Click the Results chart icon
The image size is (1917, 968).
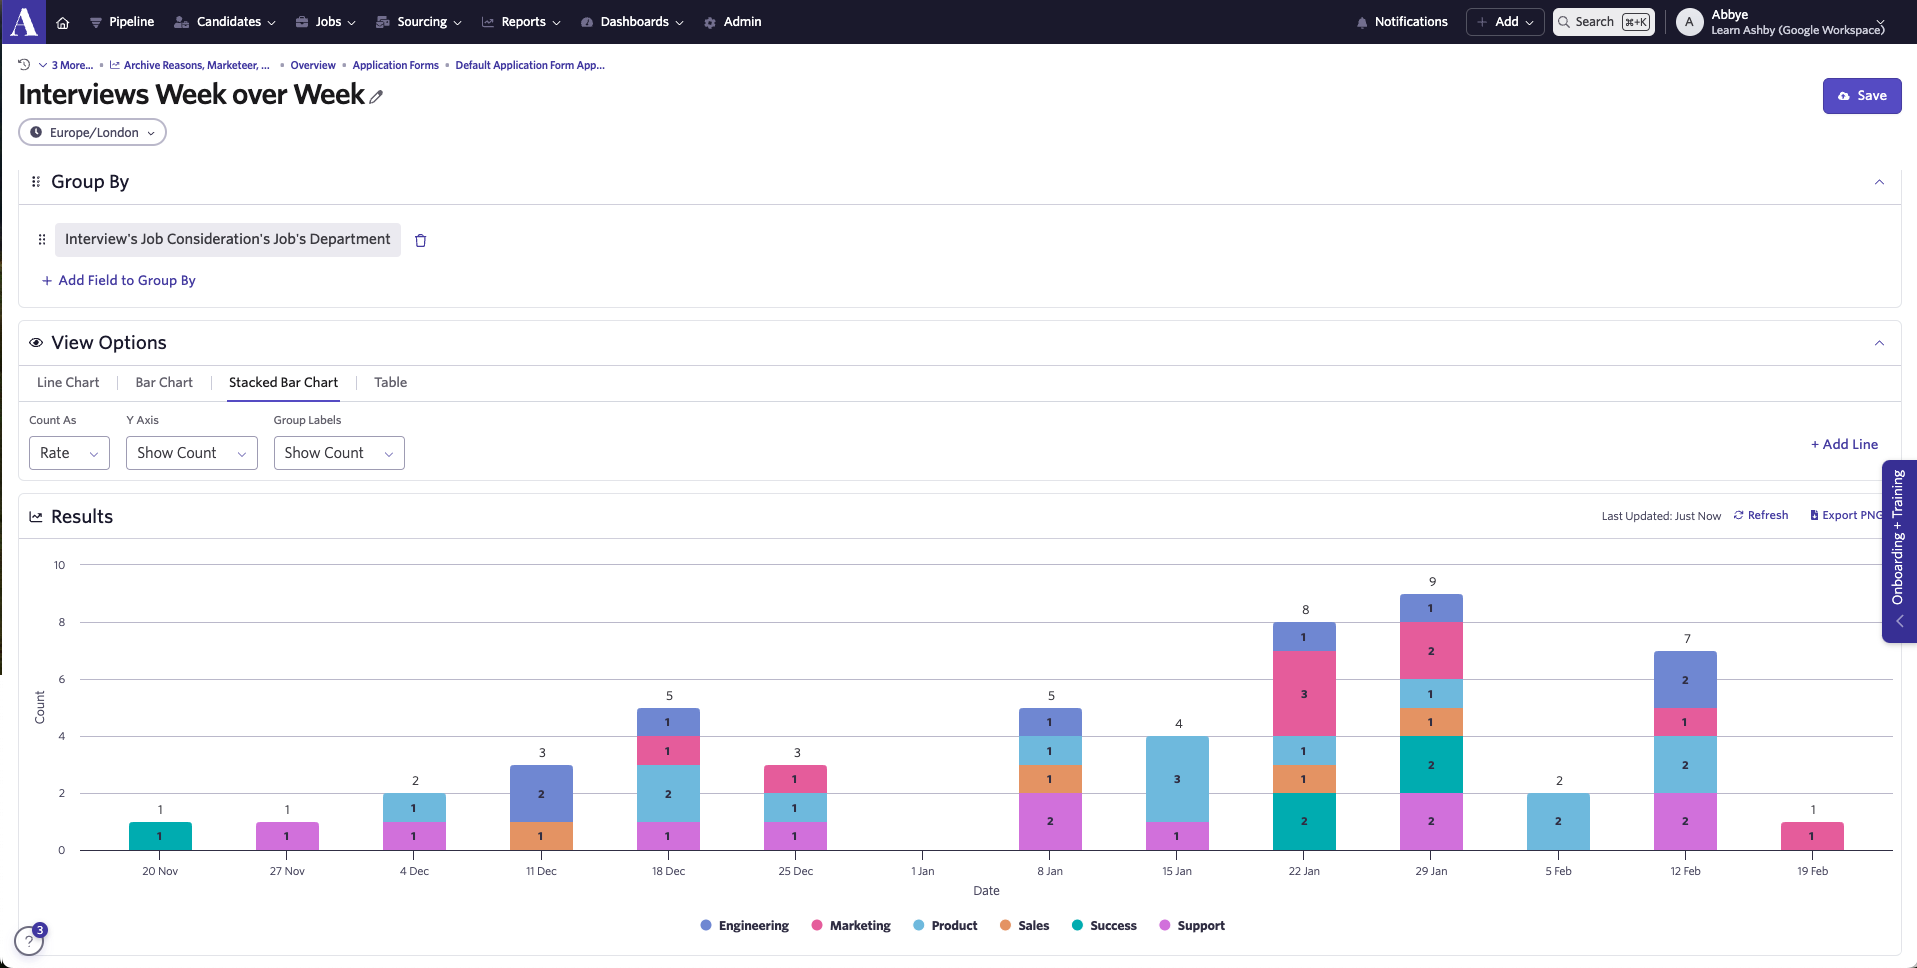pos(36,517)
